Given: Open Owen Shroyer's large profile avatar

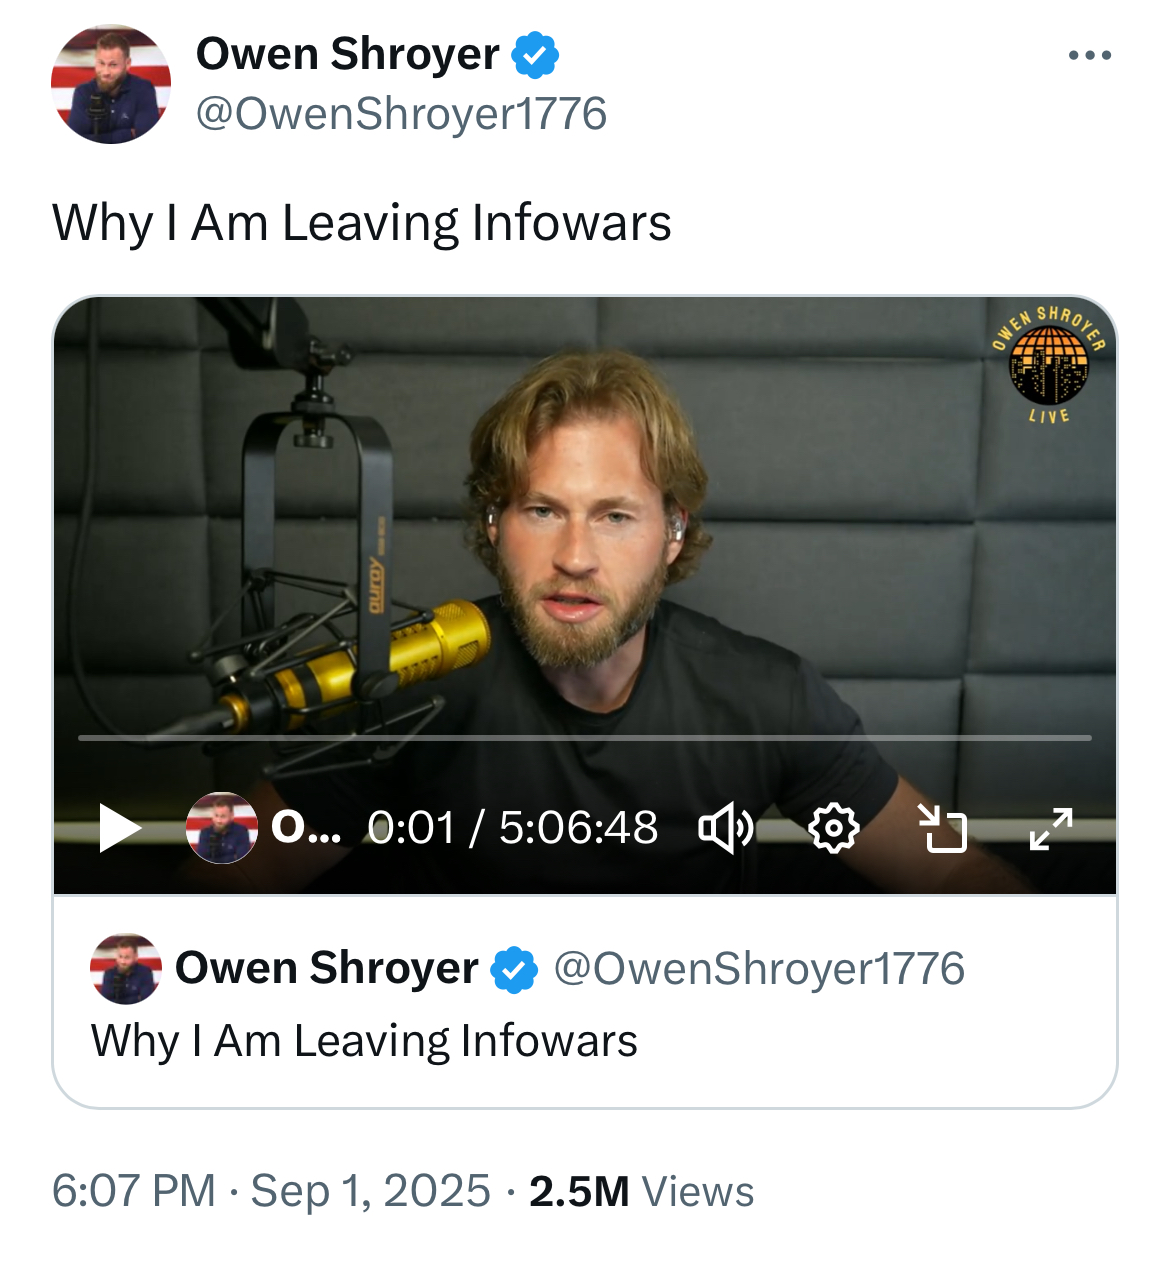Looking at the screenshot, I should click(111, 84).
